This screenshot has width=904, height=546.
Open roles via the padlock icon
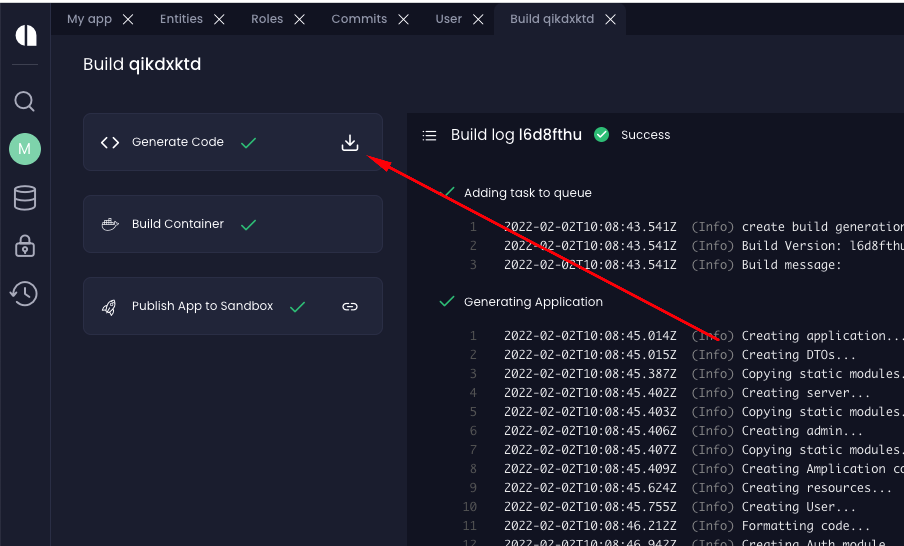25,246
